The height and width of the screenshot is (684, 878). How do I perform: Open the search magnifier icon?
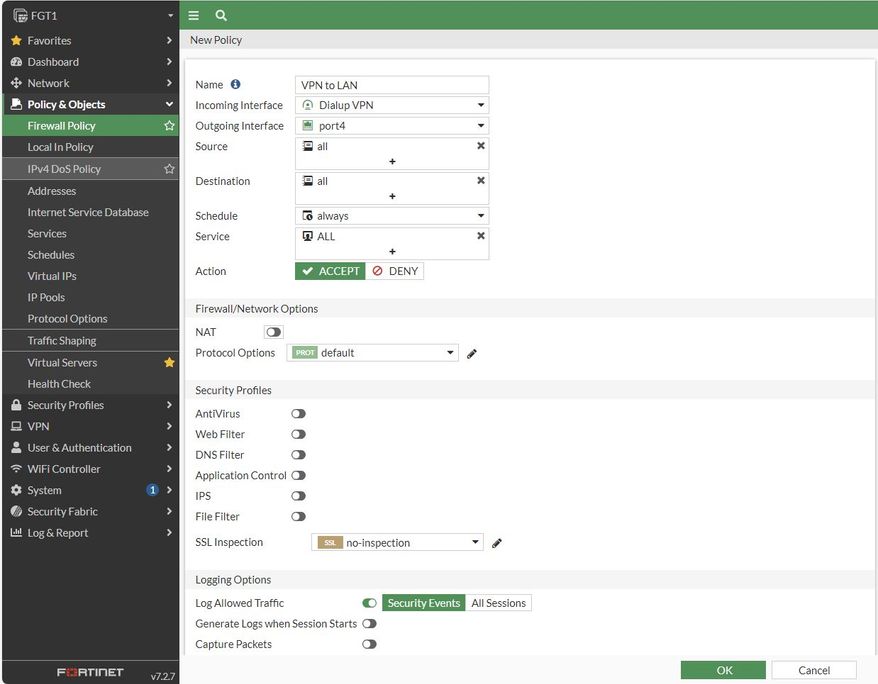pos(221,16)
